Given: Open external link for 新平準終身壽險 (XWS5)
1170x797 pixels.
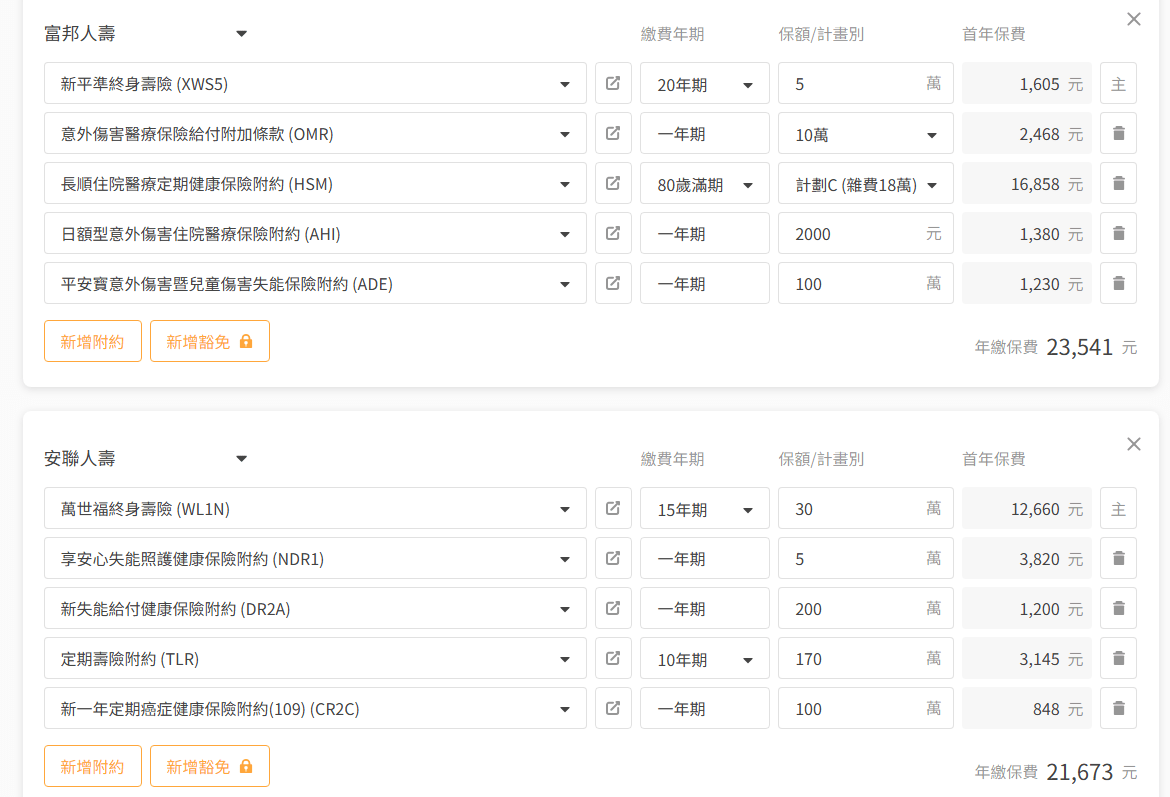Looking at the screenshot, I should coord(613,83).
